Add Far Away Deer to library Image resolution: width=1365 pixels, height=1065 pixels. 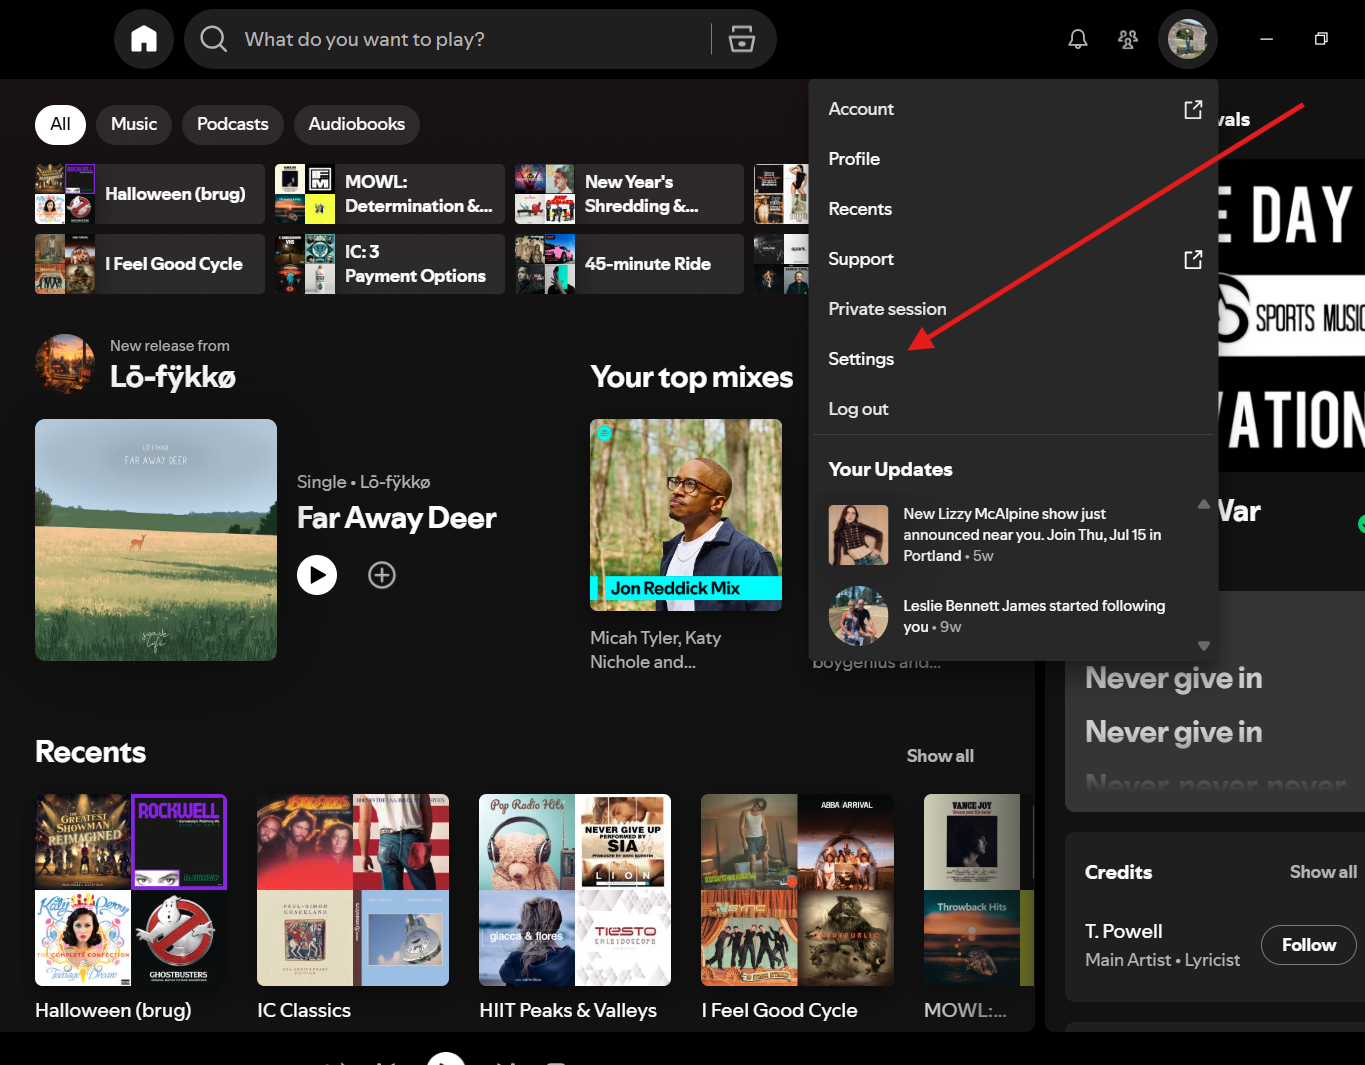pyautogui.click(x=382, y=575)
